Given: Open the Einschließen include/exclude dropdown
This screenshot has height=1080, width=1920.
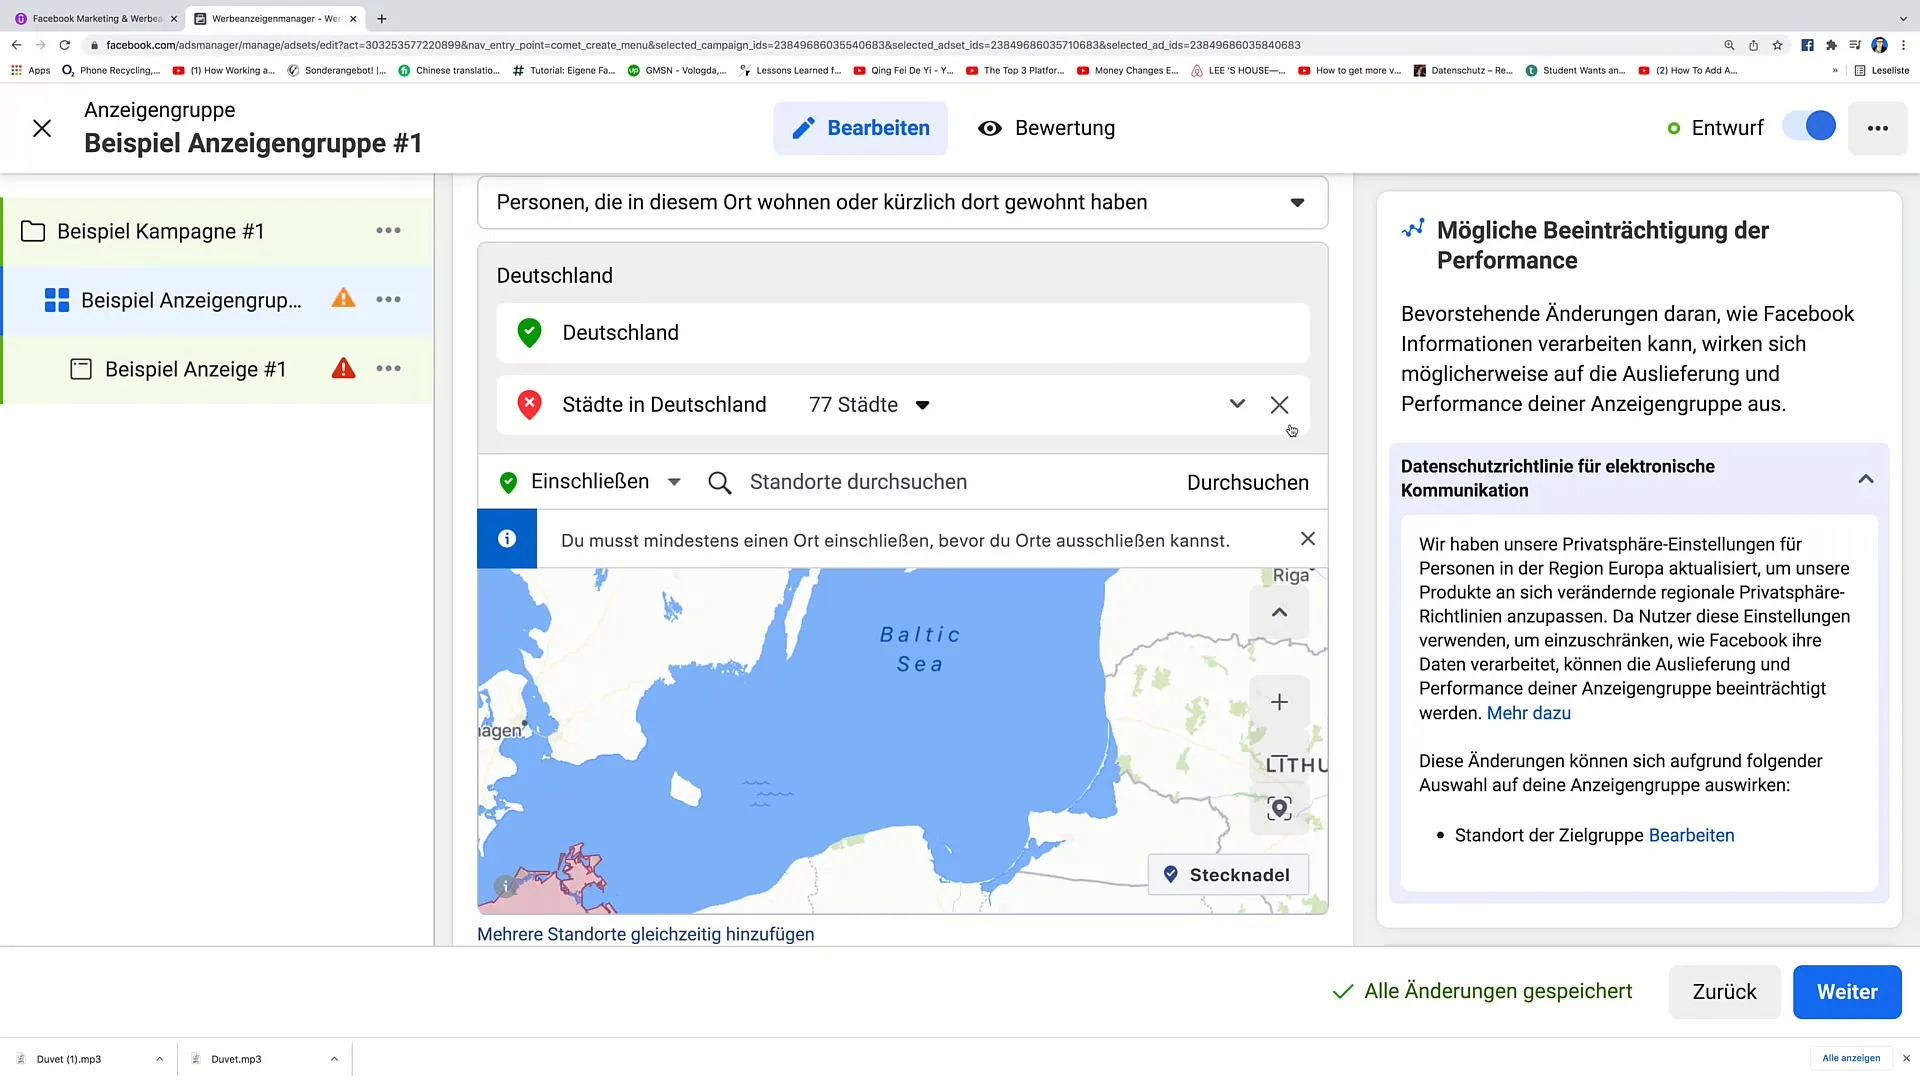Looking at the screenshot, I should (x=590, y=482).
